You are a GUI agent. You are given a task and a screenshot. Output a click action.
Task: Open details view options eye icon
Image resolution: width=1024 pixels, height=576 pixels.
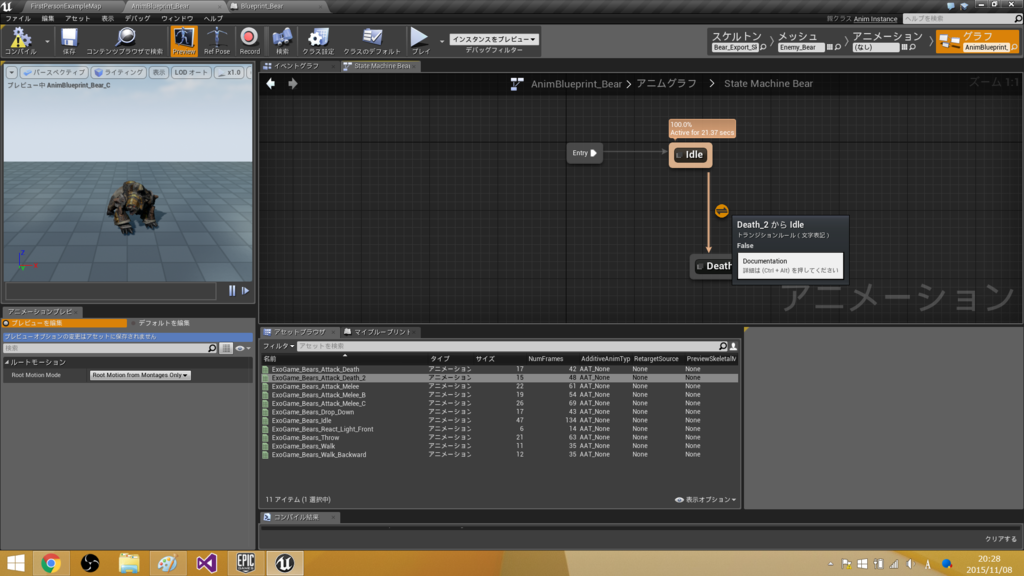point(242,348)
